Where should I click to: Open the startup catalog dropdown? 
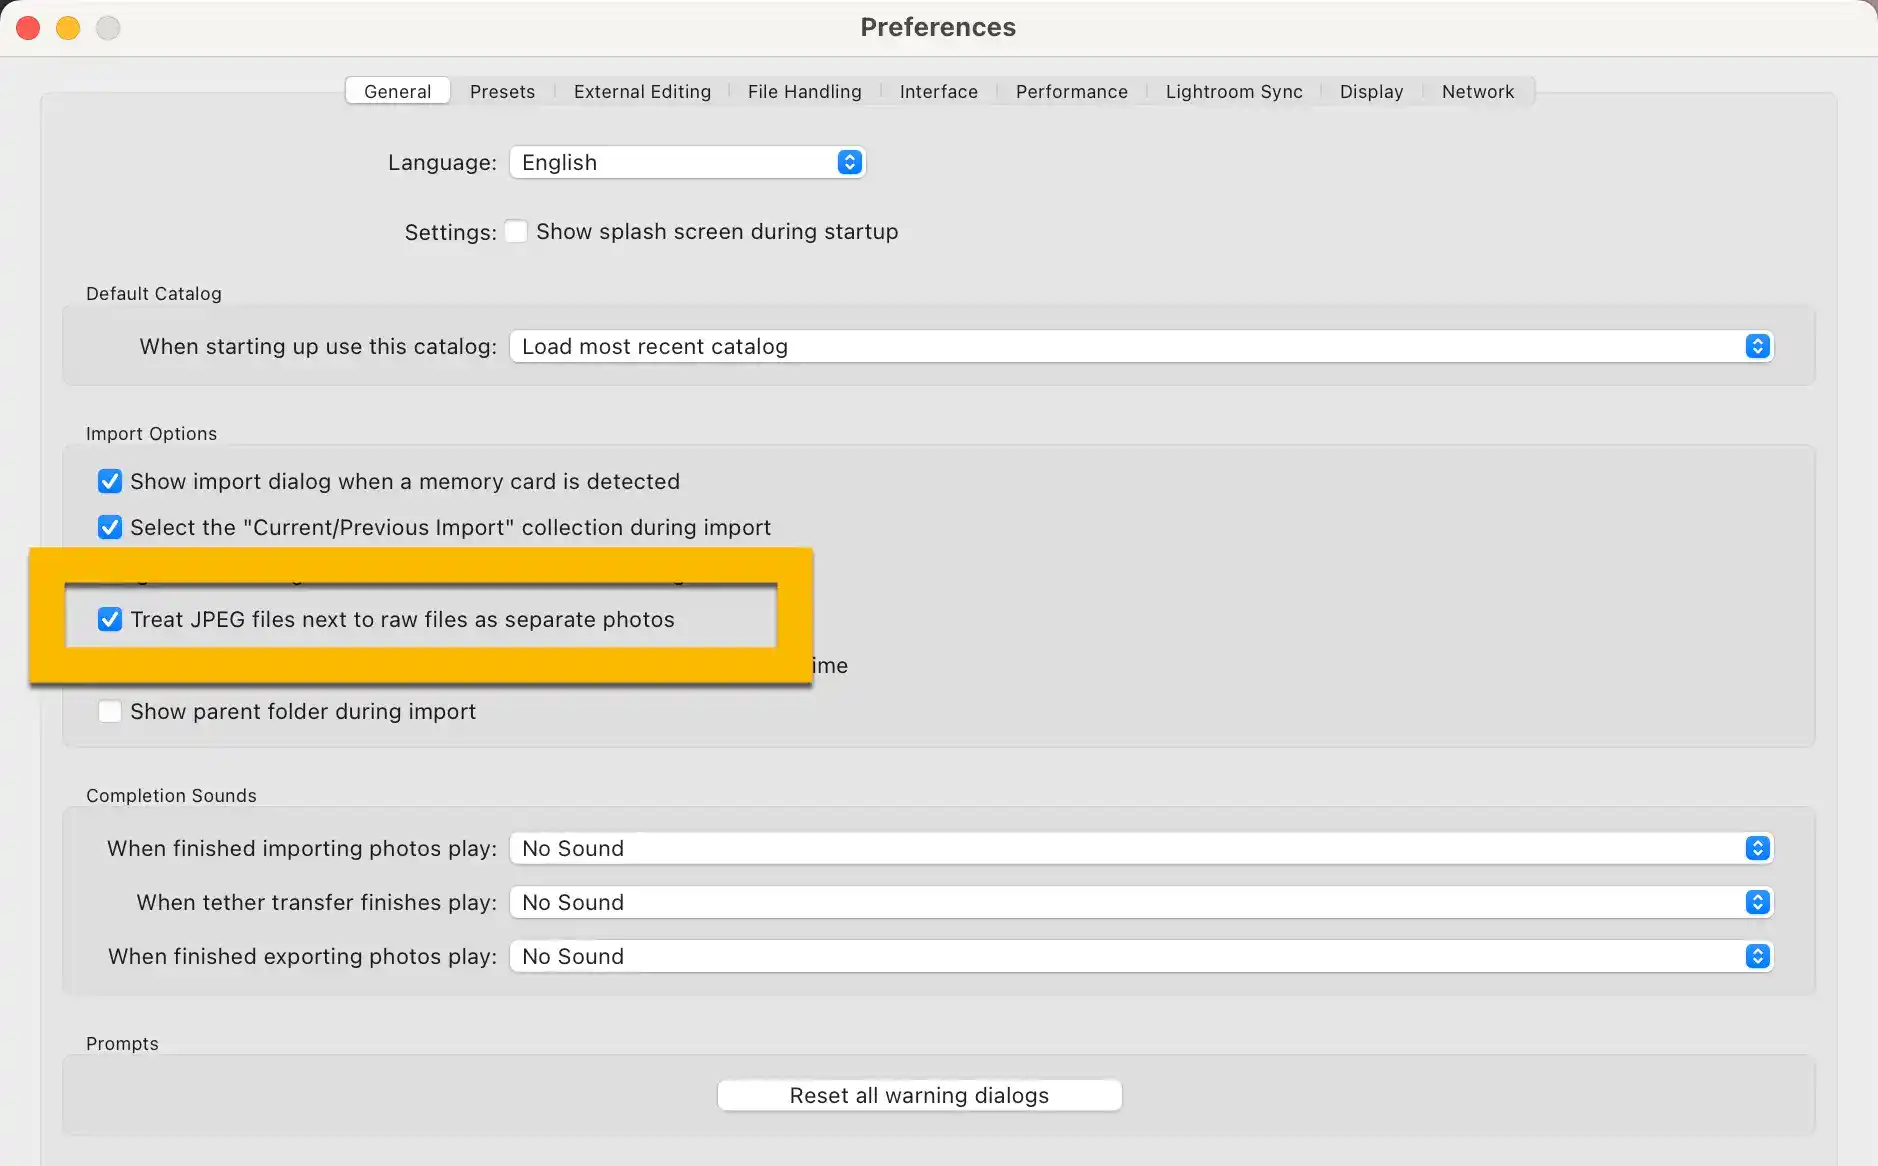click(x=1141, y=346)
